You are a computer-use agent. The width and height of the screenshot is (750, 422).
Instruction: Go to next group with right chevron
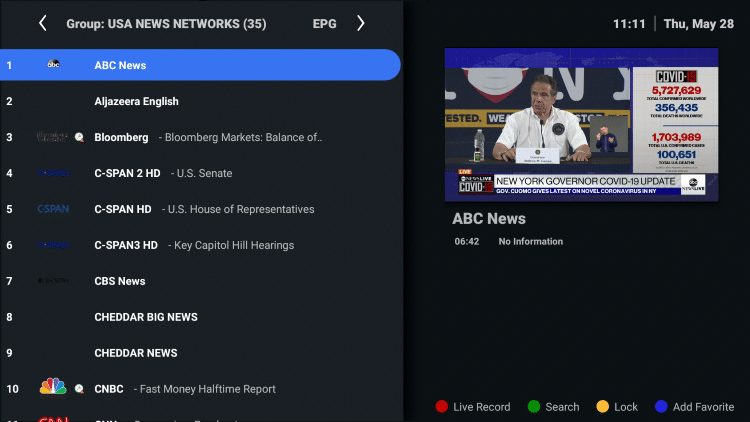(361, 23)
